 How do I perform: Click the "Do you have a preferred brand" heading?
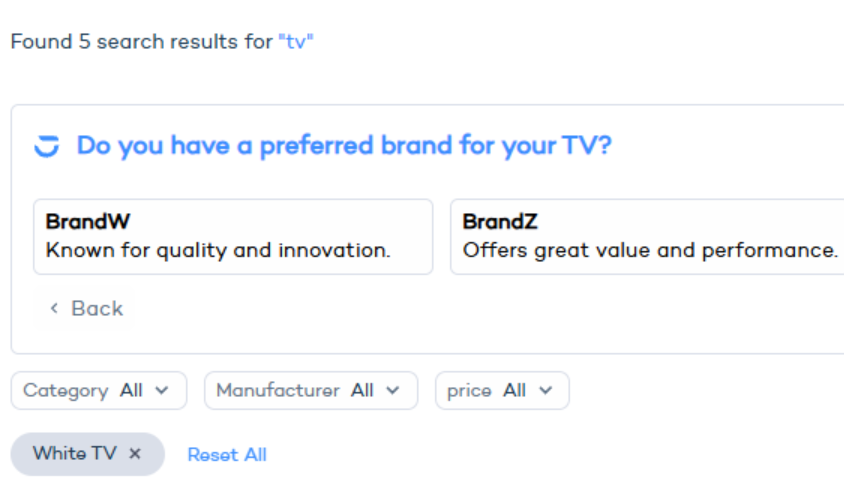[x=344, y=146]
